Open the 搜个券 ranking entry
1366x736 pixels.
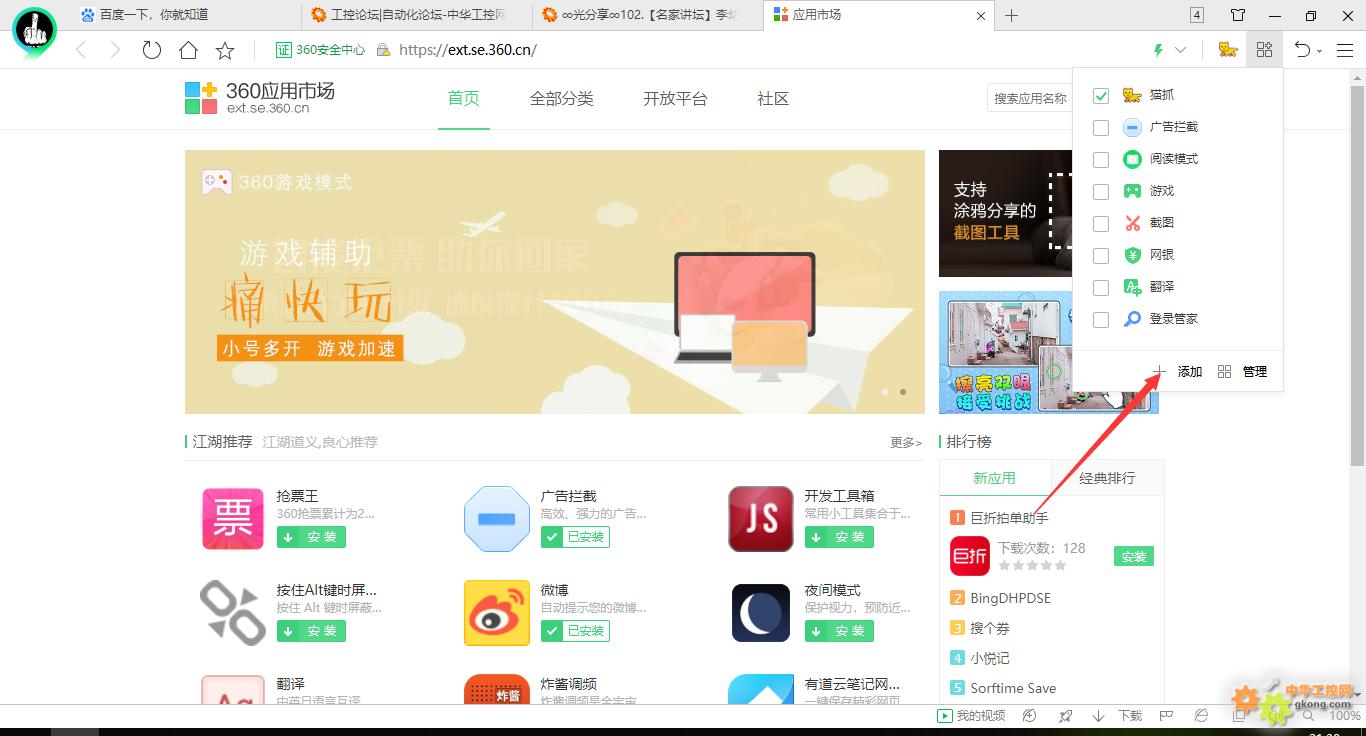(990, 628)
